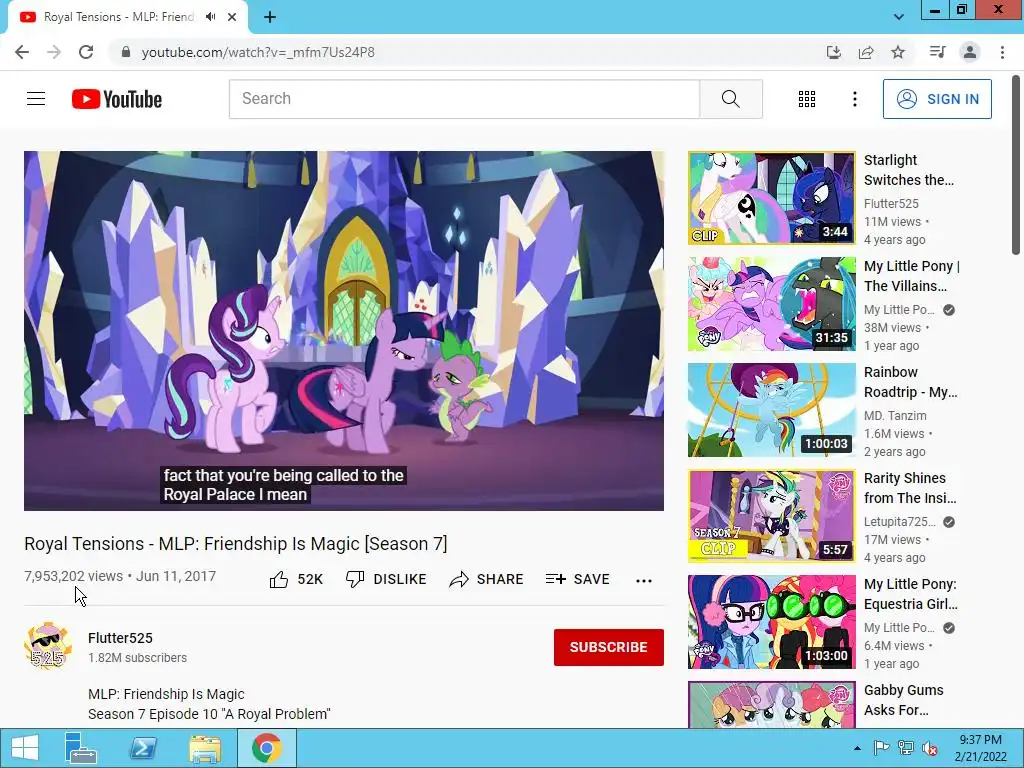This screenshot has height=768, width=1024.
Task: Open Flutter525 channel avatar
Action: tap(48, 645)
